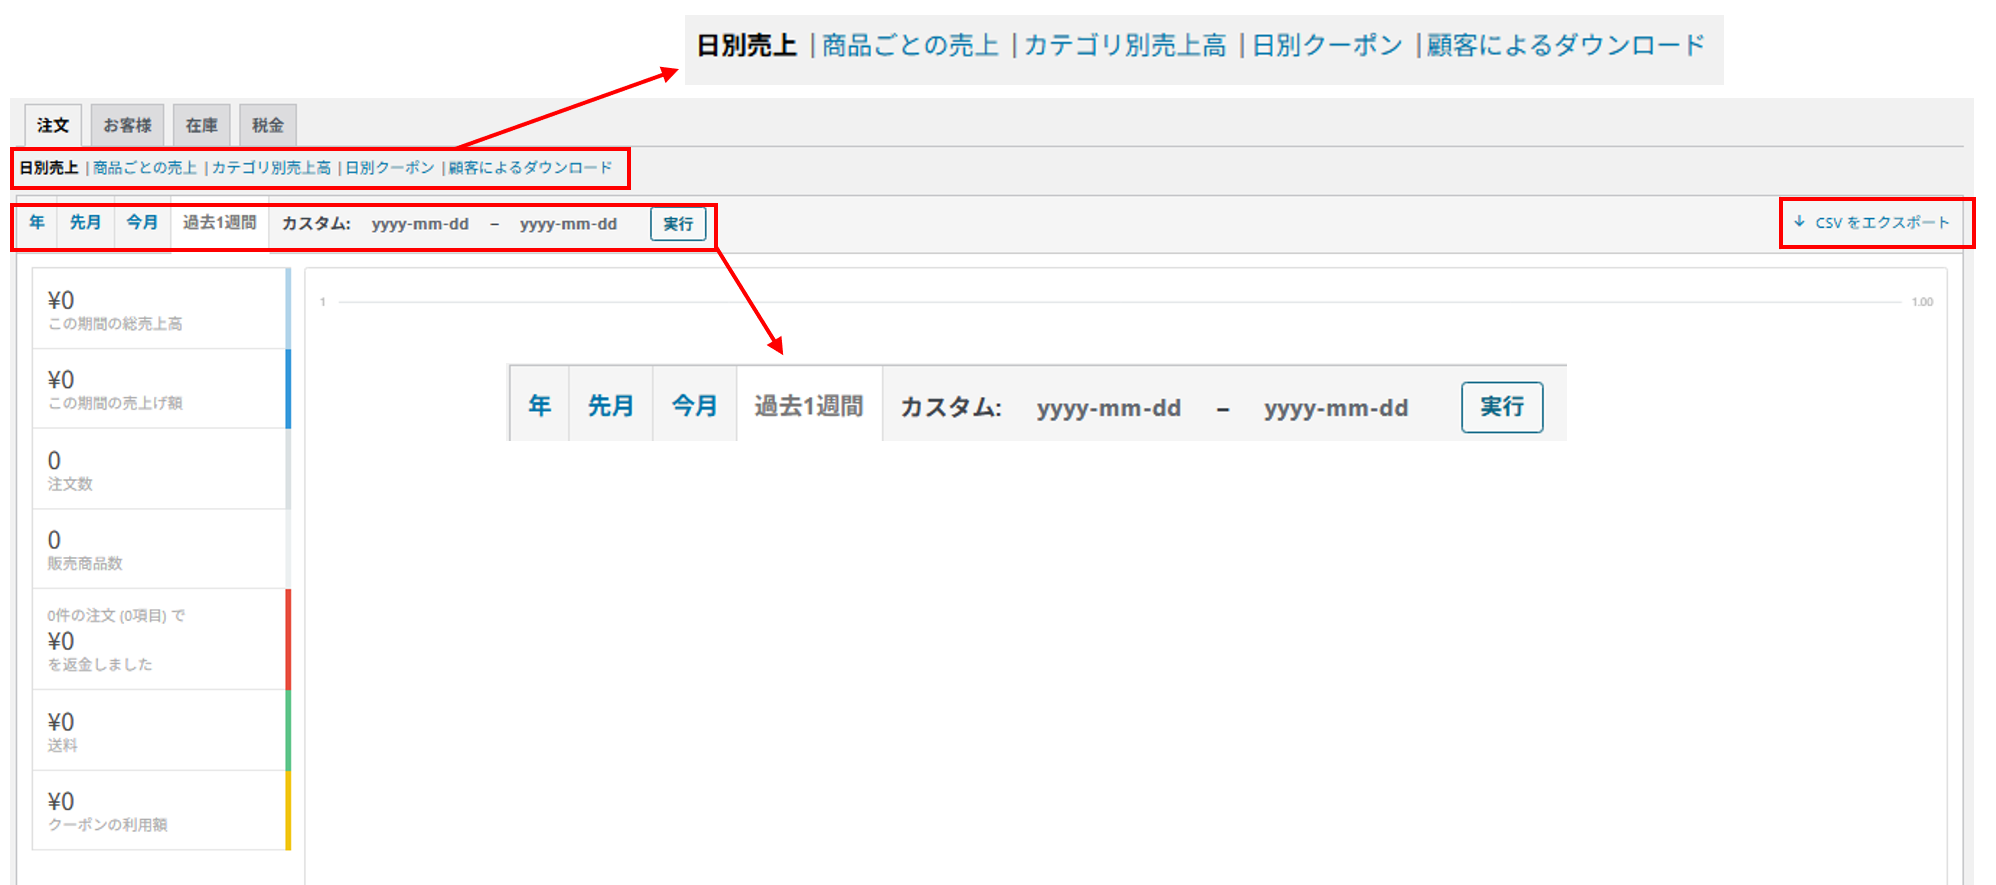Click the custom end date field in toolbar
The image size is (1996, 885).
pyautogui.click(x=568, y=224)
